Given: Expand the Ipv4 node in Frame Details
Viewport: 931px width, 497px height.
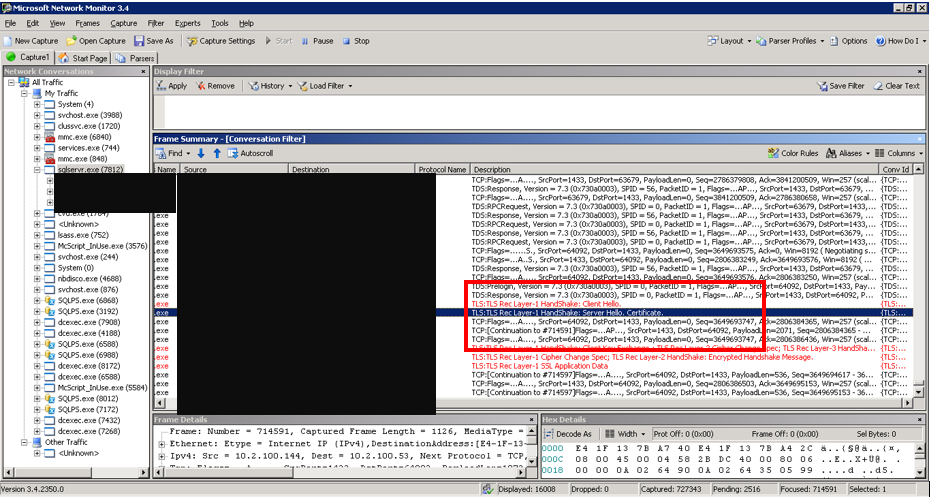Looking at the screenshot, I should pyautogui.click(x=162, y=456).
